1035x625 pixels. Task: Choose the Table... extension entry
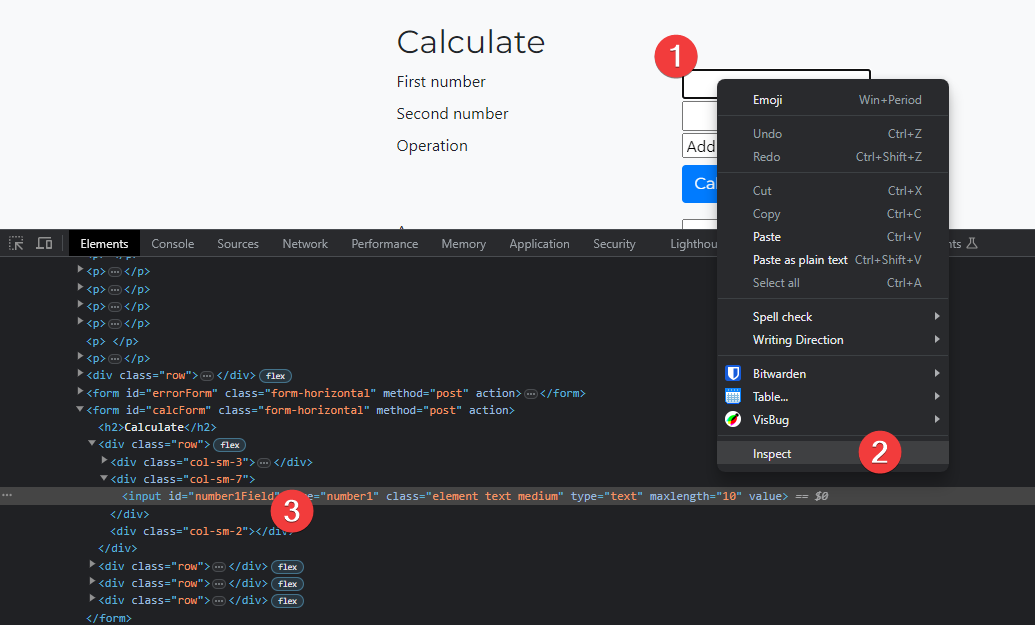(770, 397)
